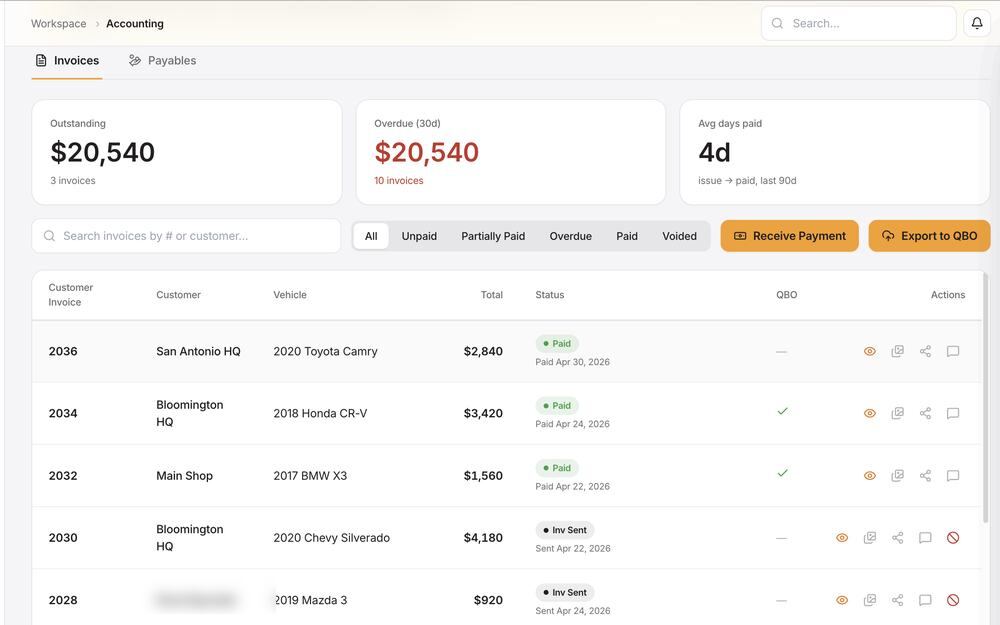View invoice 2032 eye icon
Image resolution: width=1000 pixels, height=625 pixels.
click(869, 476)
